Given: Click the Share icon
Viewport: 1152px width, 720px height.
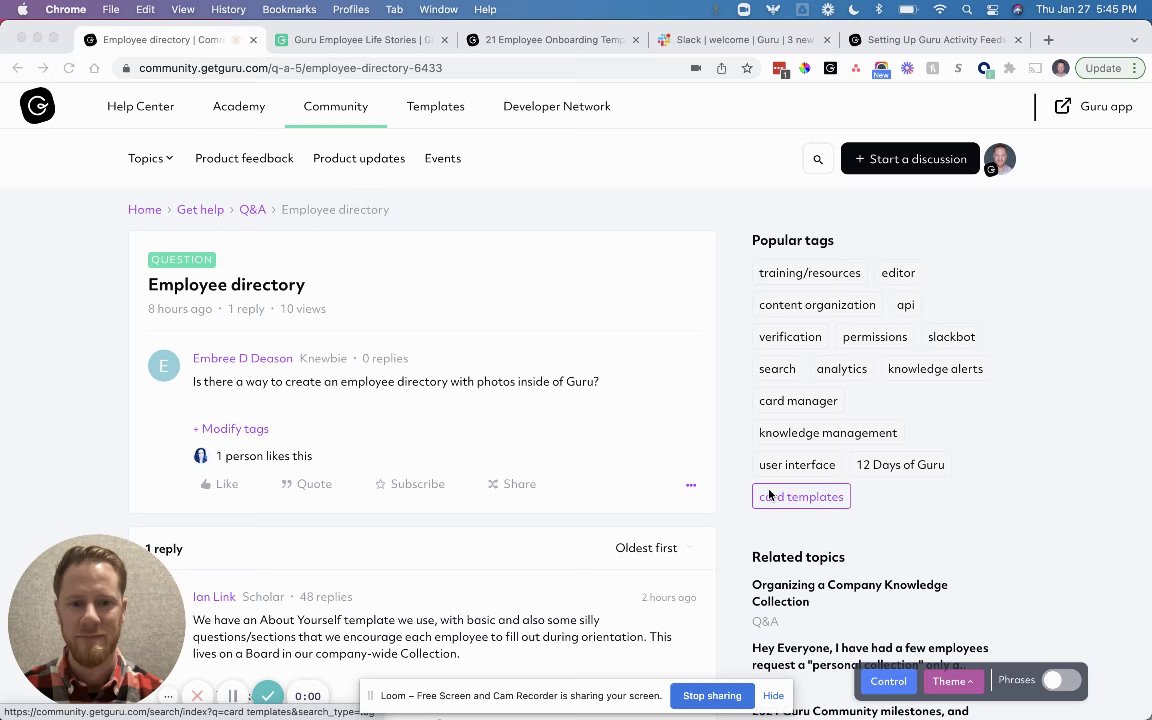Looking at the screenshot, I should point(493,484).
